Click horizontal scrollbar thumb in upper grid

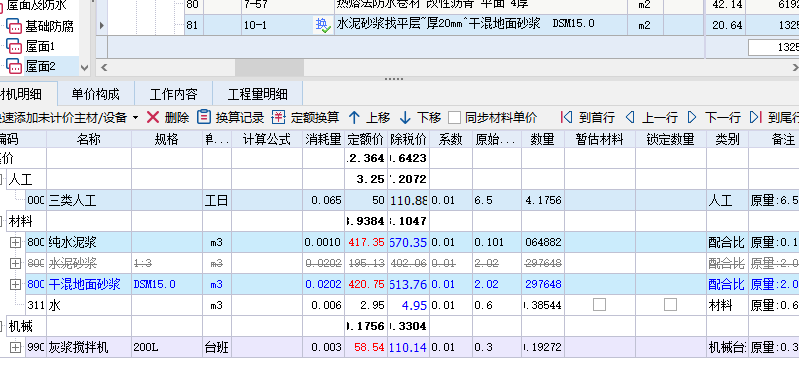click(x=269, y=67)
